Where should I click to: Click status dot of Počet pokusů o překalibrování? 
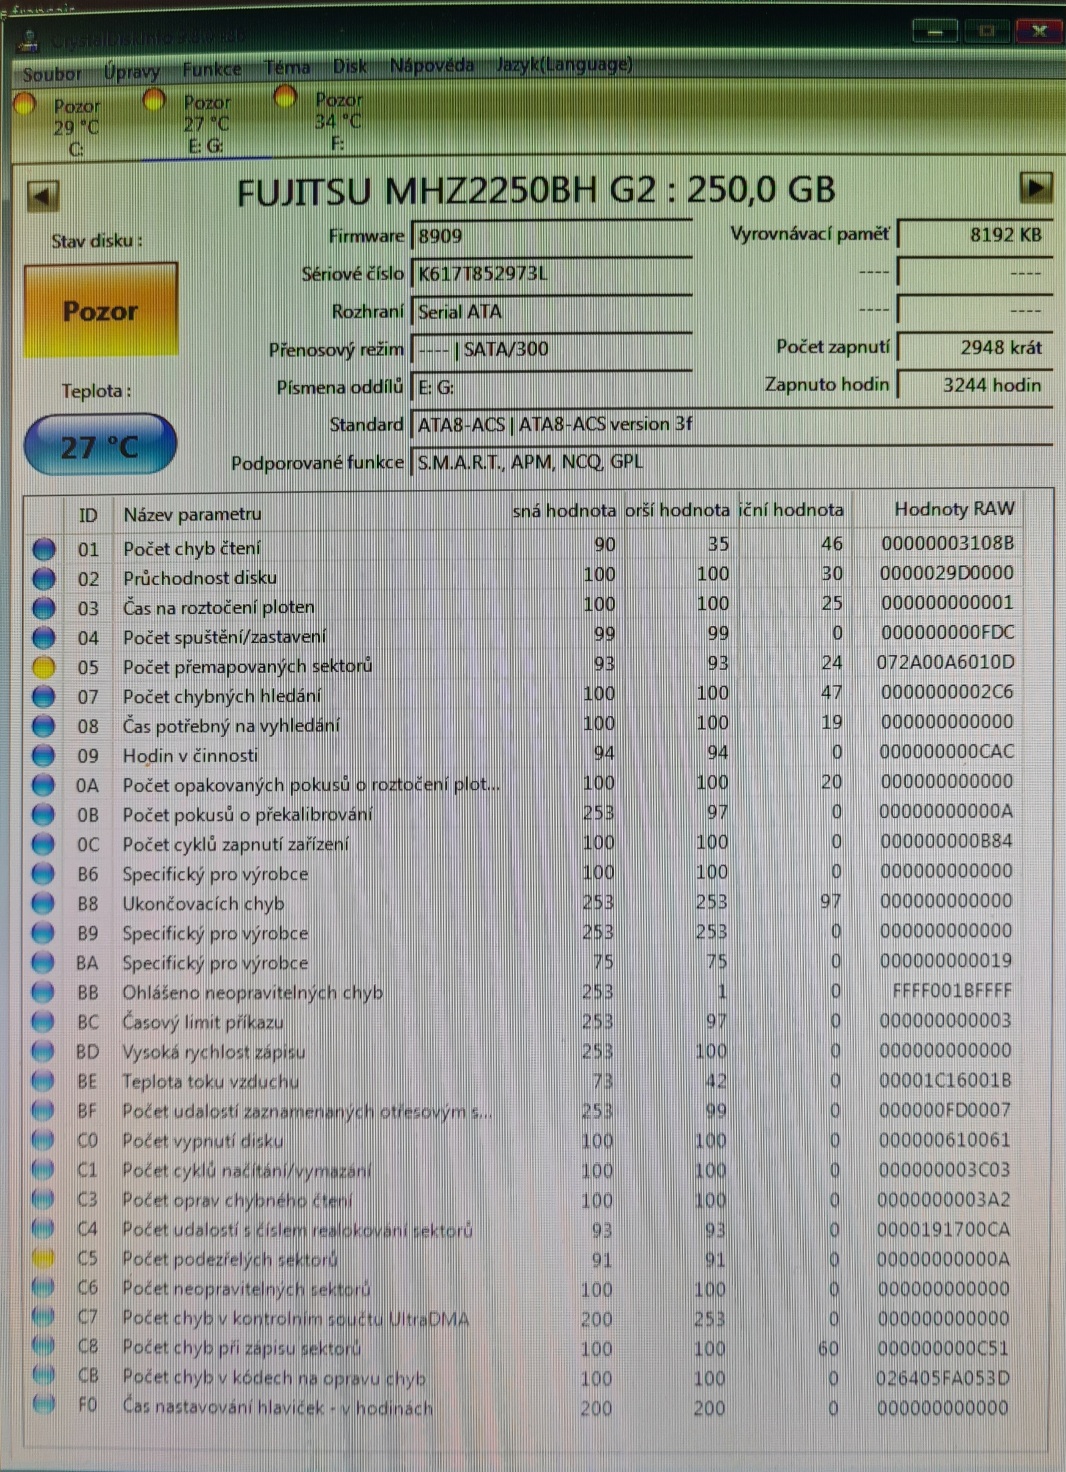click(43, 815)
